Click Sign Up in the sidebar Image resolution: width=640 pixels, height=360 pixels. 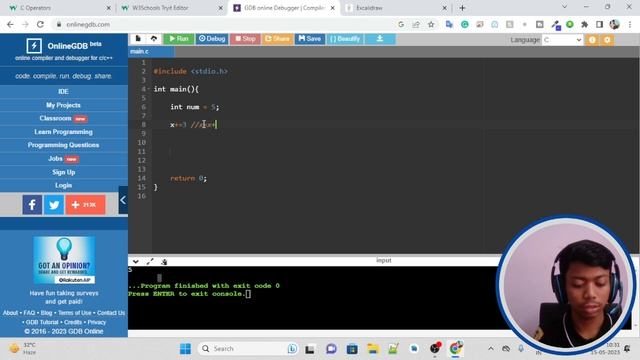[63, 172]
